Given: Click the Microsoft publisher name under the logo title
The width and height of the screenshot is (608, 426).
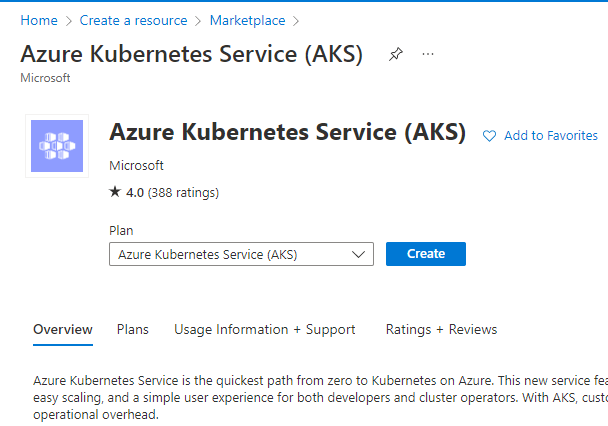Looking at the screenshot, I should pos(136,166).
